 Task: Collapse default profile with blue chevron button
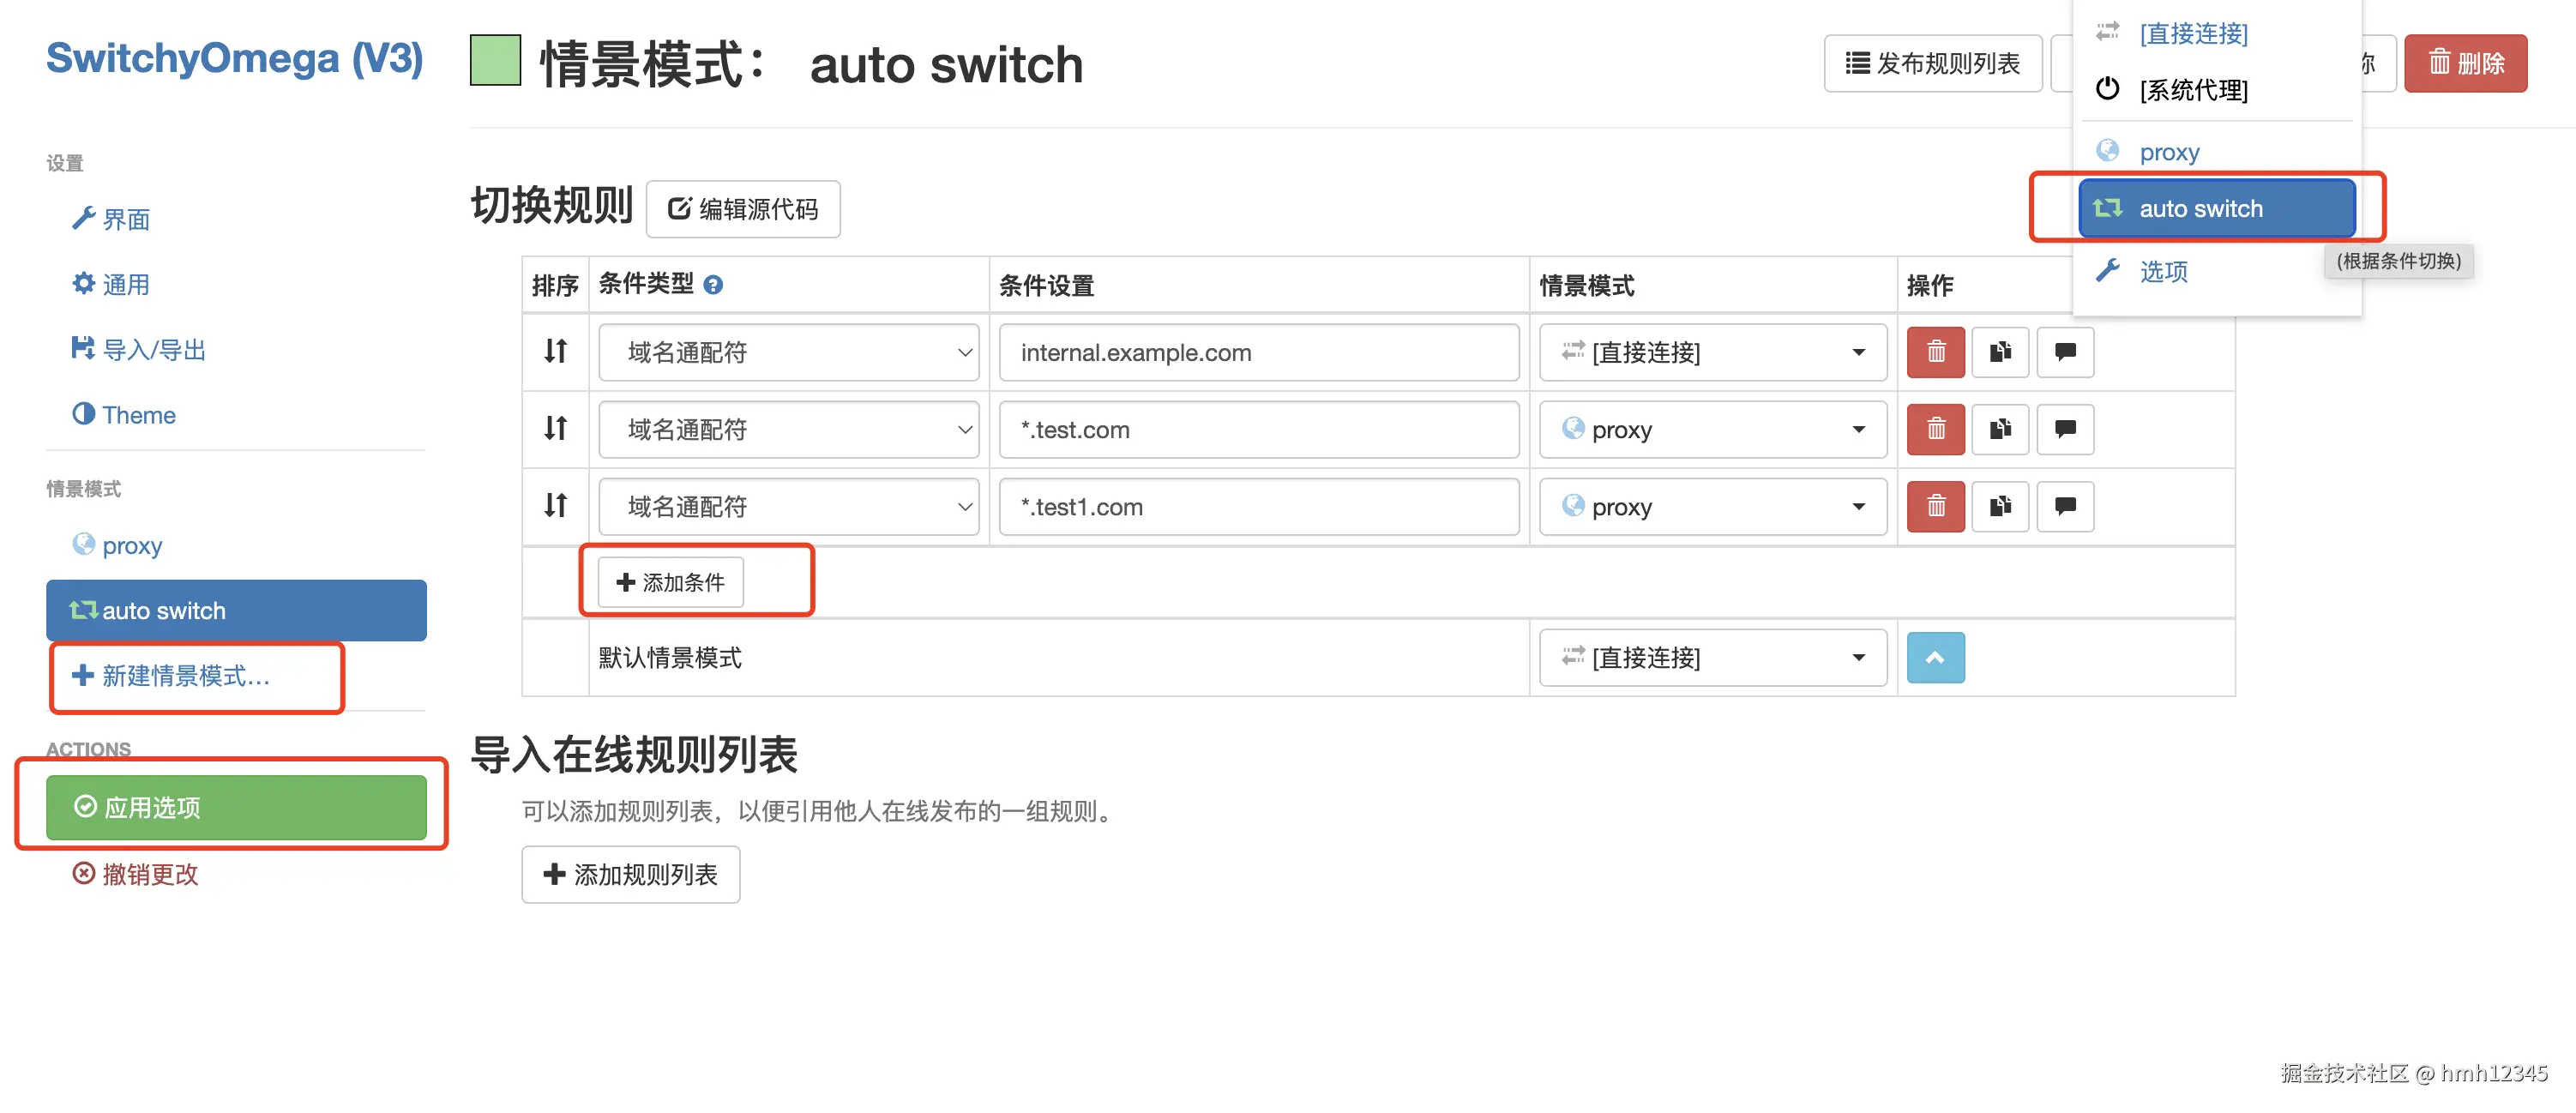(1935, 657)
